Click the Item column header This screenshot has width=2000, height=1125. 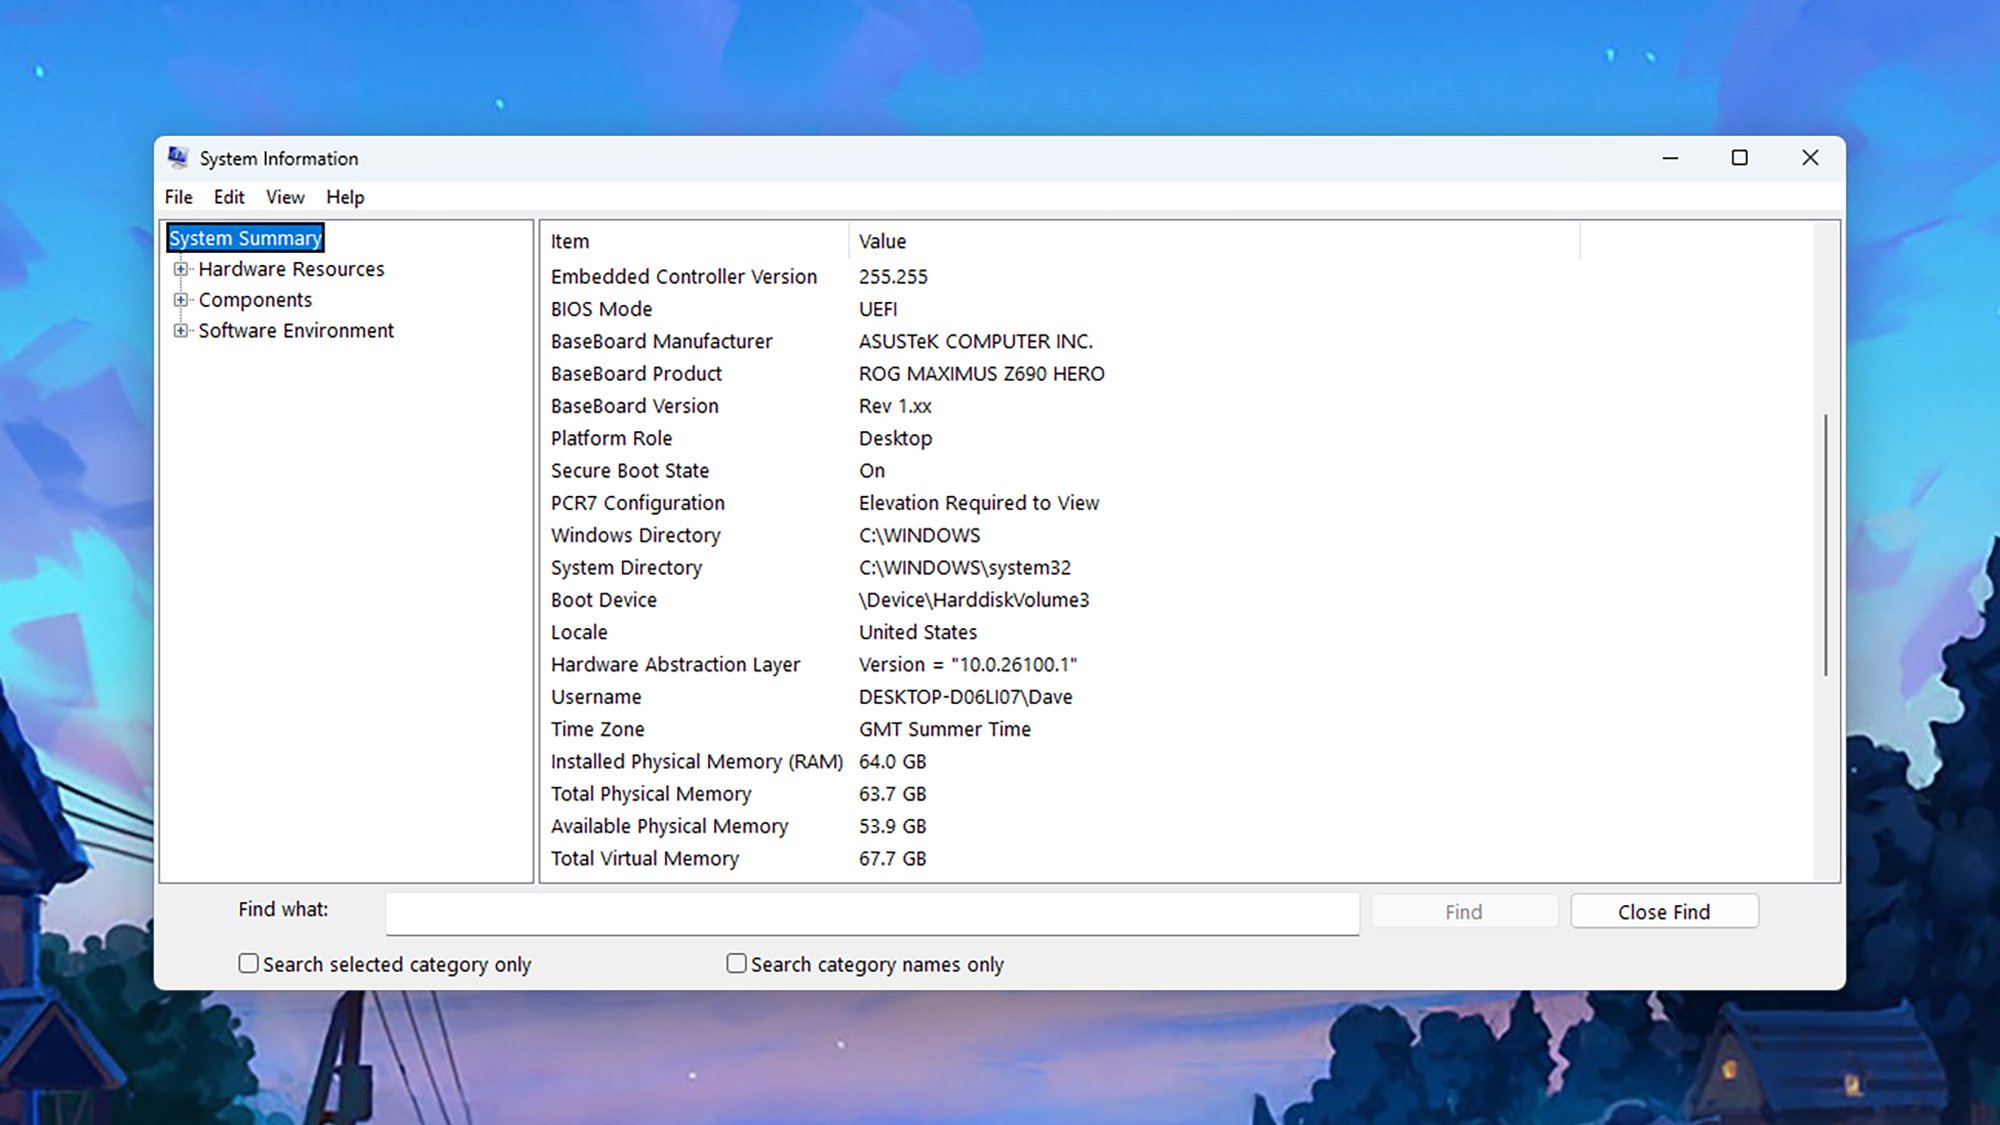pyautogui.click(x=696, y=241)
